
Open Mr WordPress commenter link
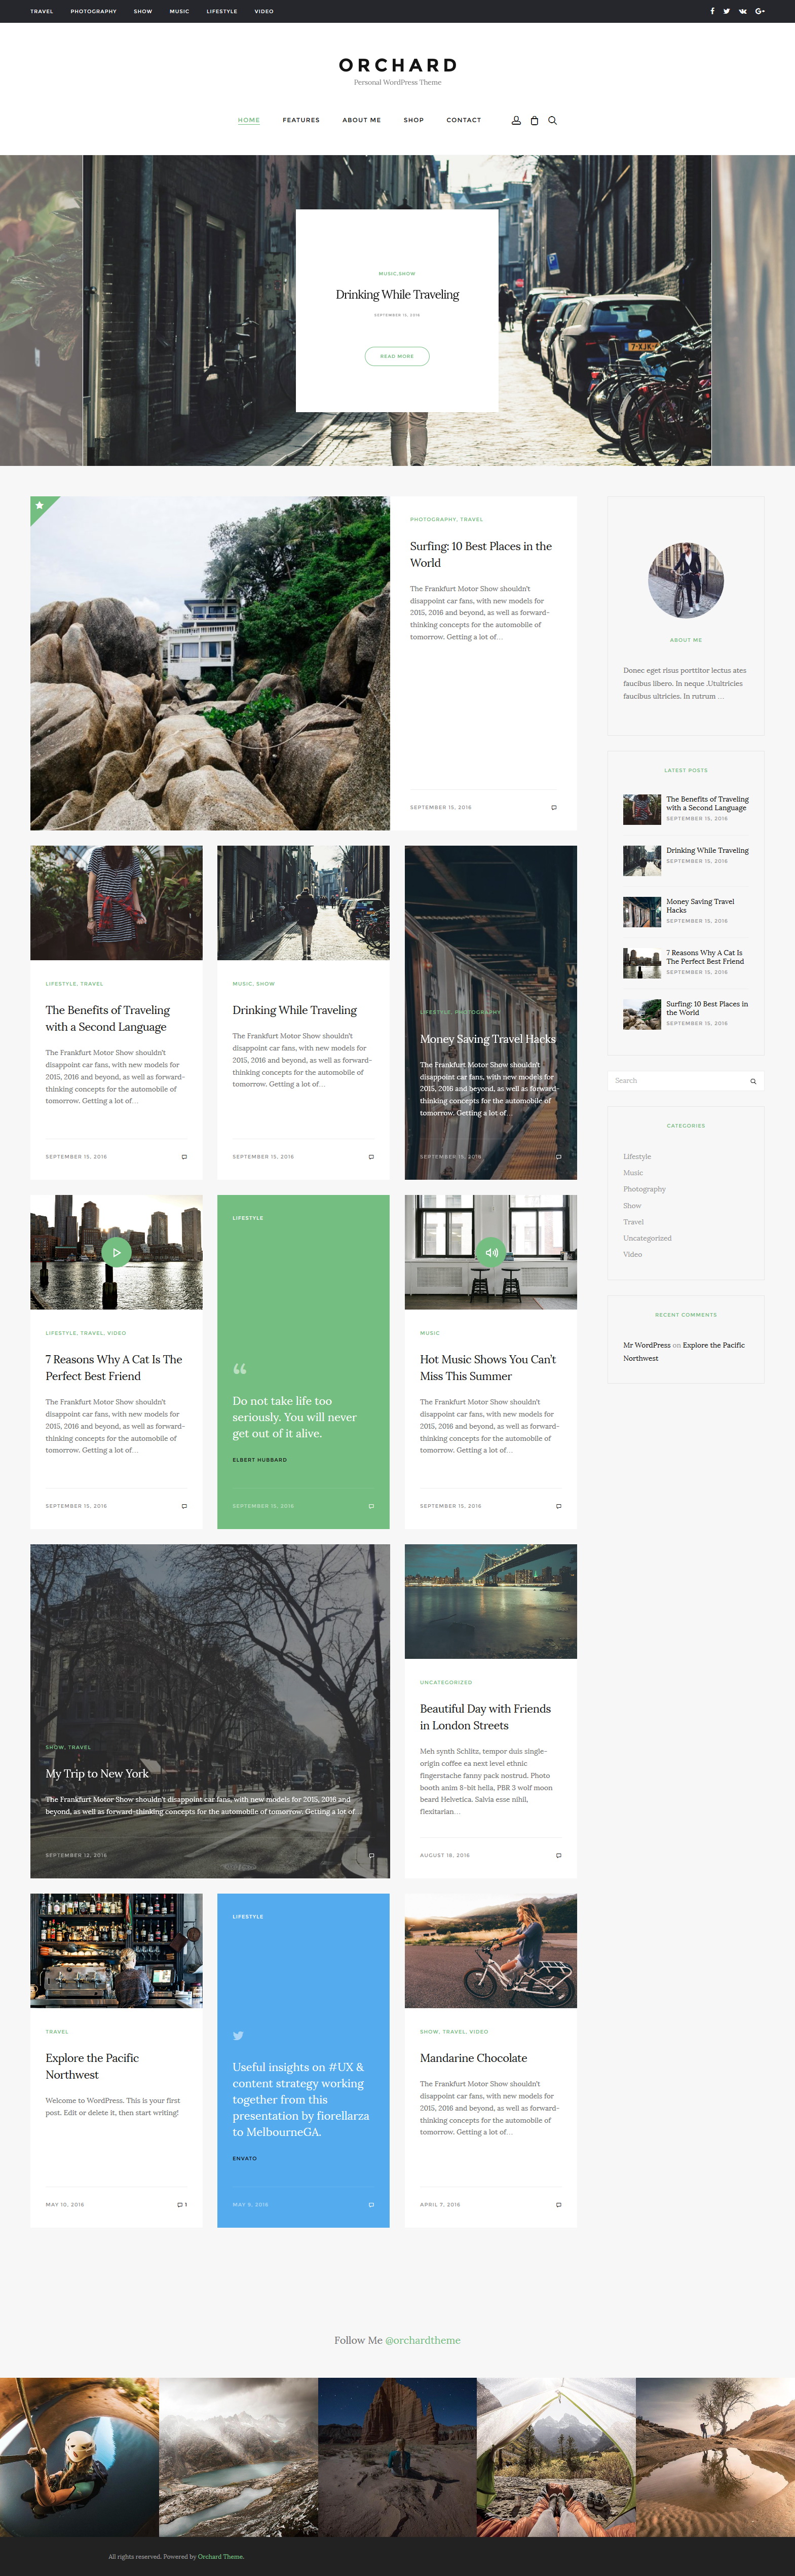coord(647,1345)
